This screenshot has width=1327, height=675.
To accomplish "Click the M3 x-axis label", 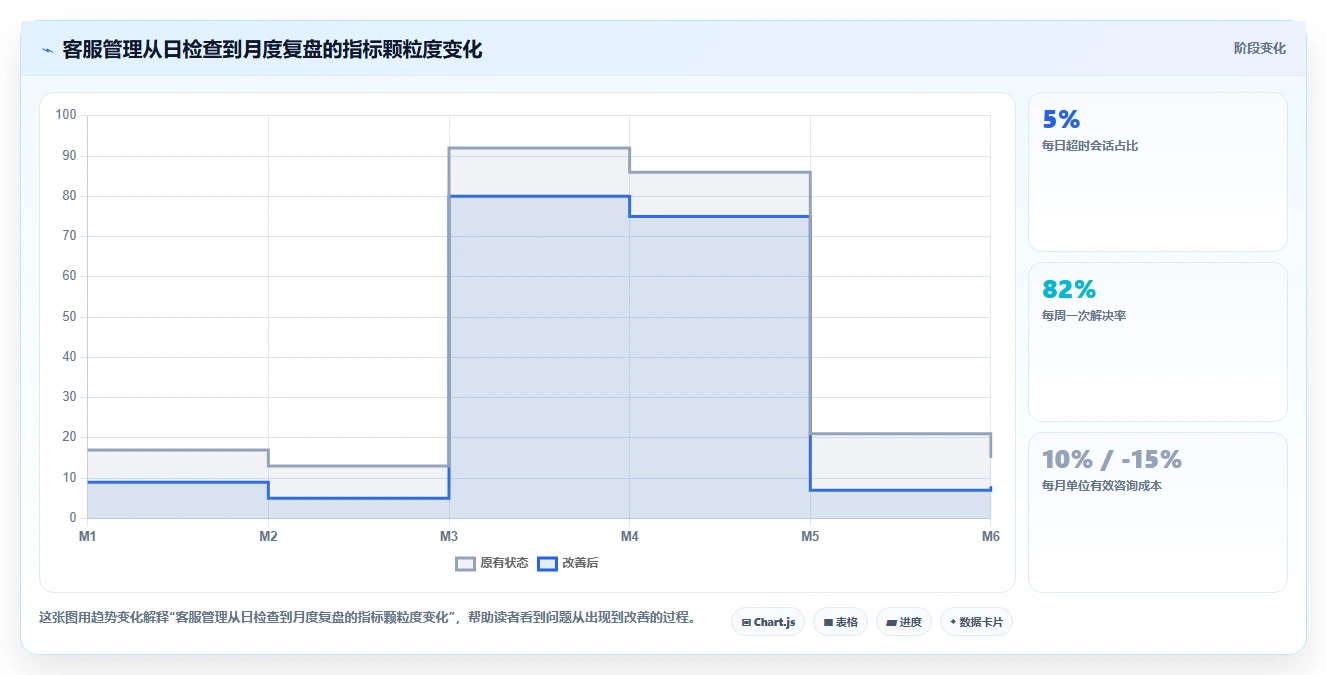I will 449,537.
